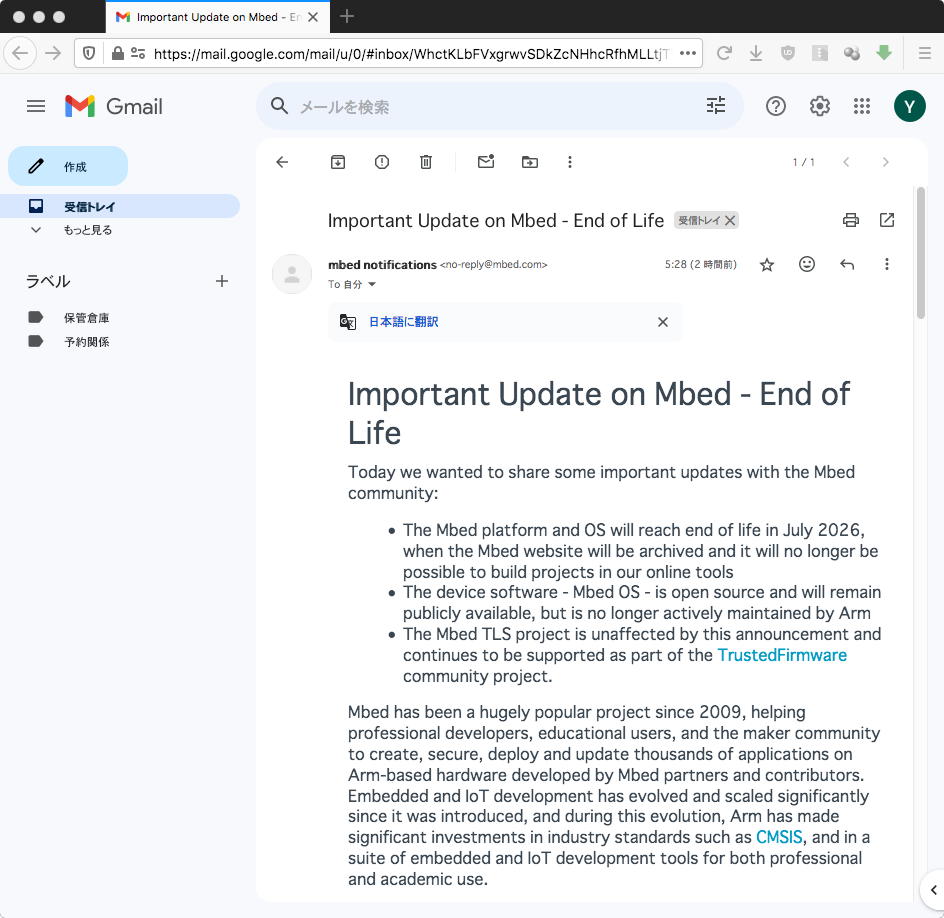Print the entire email

pyautogui.click(x=851, y=220)
